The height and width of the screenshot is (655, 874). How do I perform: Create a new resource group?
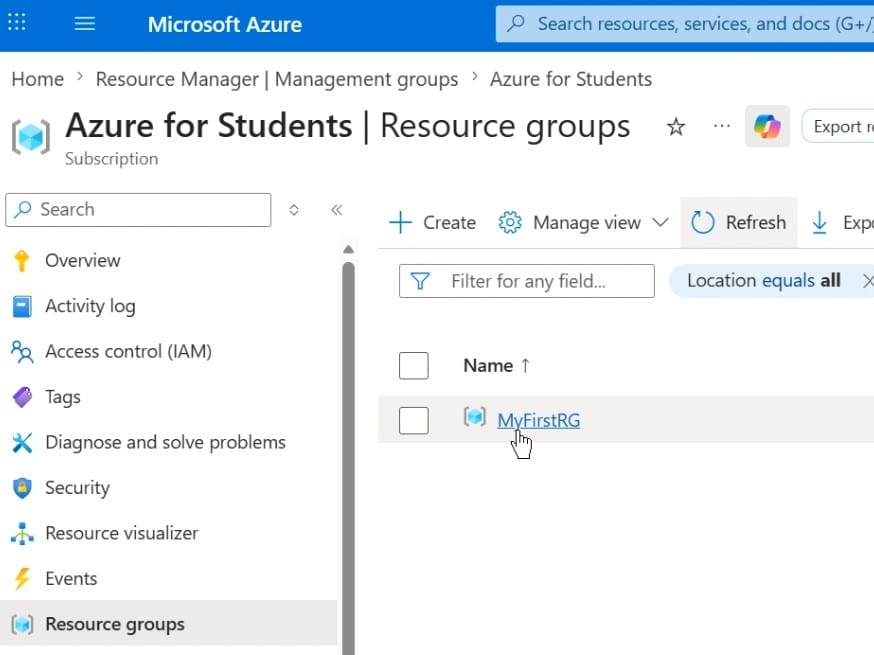click(433, 222)
